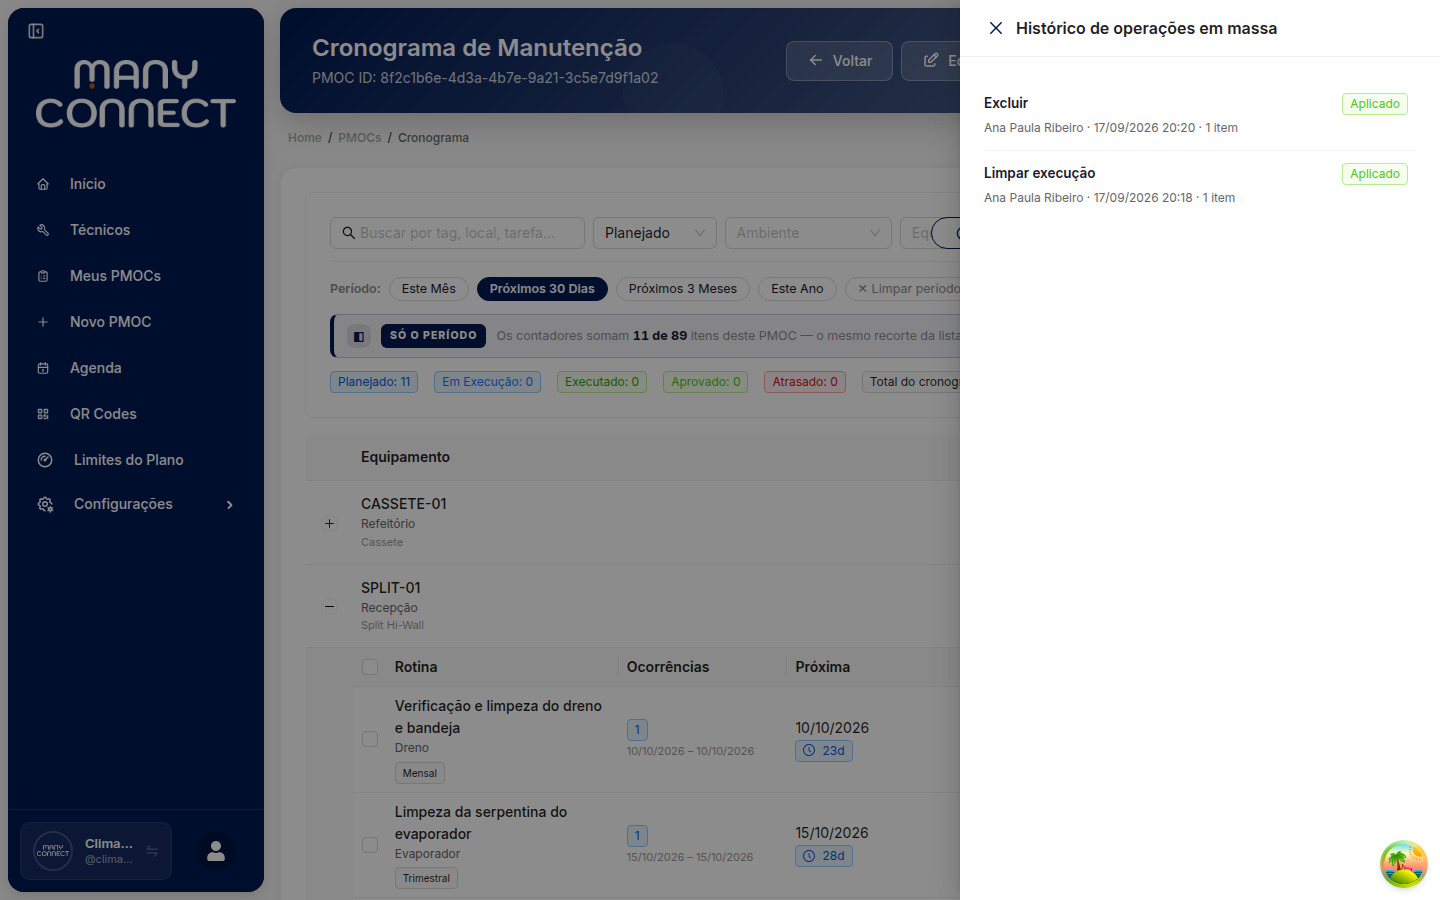
Task: Click the Novo PMOC plus icon
Action: pyautogui.click(x=43, y=322)
